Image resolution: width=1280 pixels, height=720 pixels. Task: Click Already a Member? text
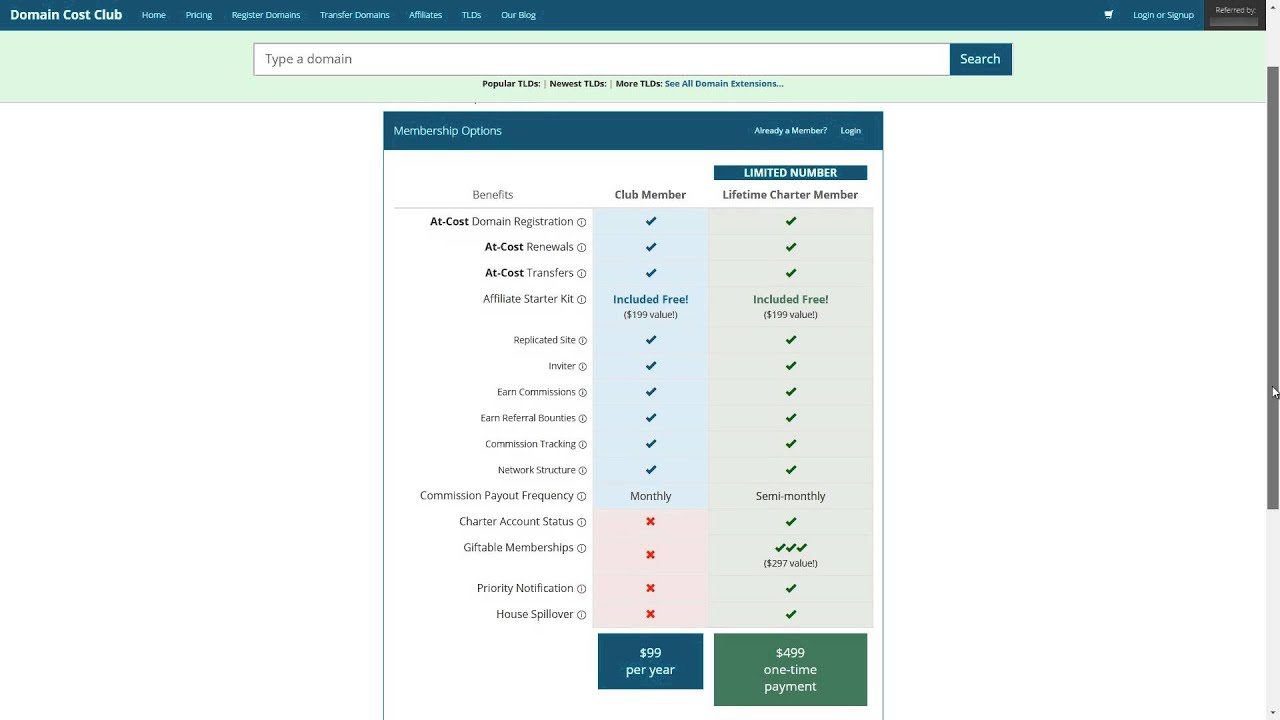[790, 131]
